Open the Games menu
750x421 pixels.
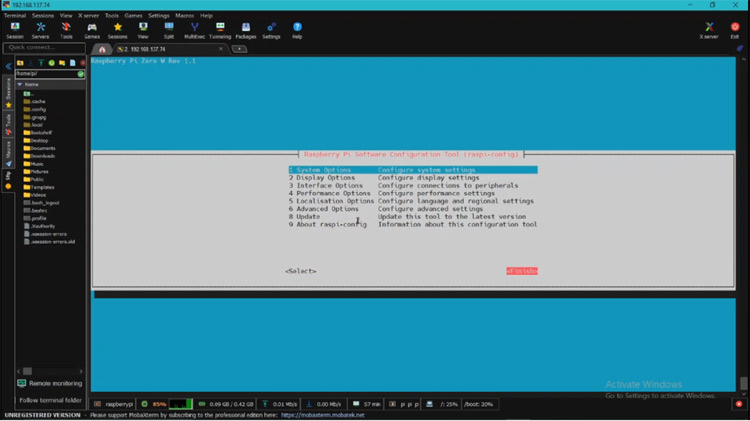pyautogui.click(x=133, y=15)
